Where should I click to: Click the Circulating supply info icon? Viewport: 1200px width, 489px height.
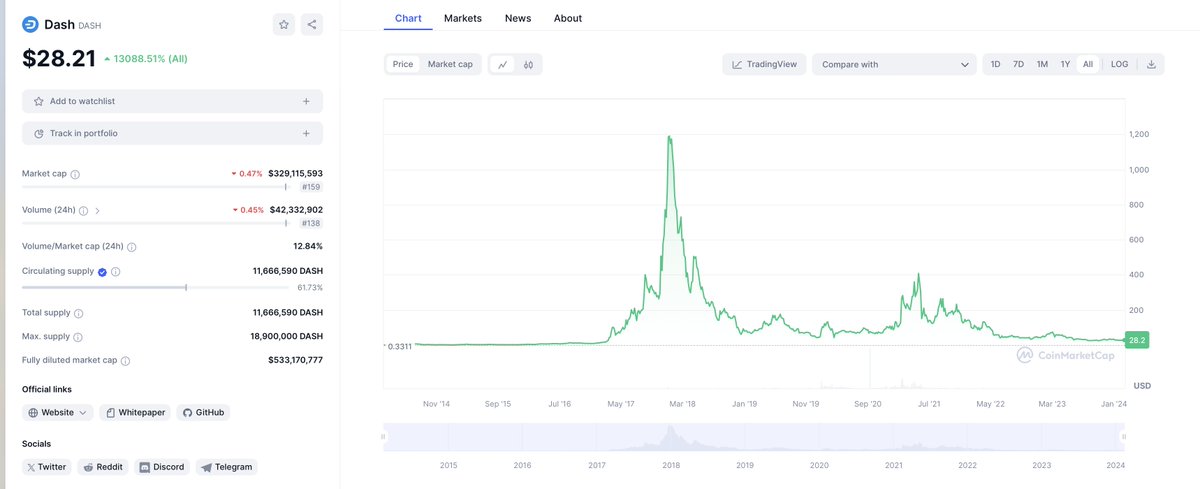(x=115, y=271)
